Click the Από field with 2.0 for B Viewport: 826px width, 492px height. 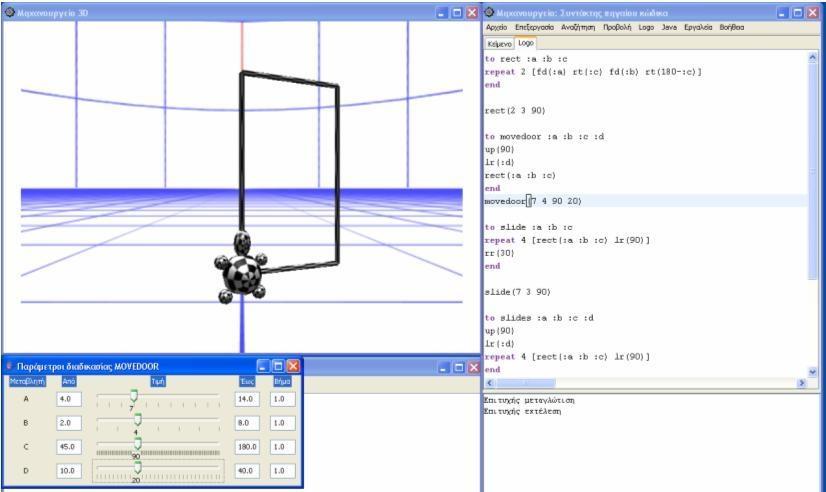pyautogui.click(x=69, y=423)
